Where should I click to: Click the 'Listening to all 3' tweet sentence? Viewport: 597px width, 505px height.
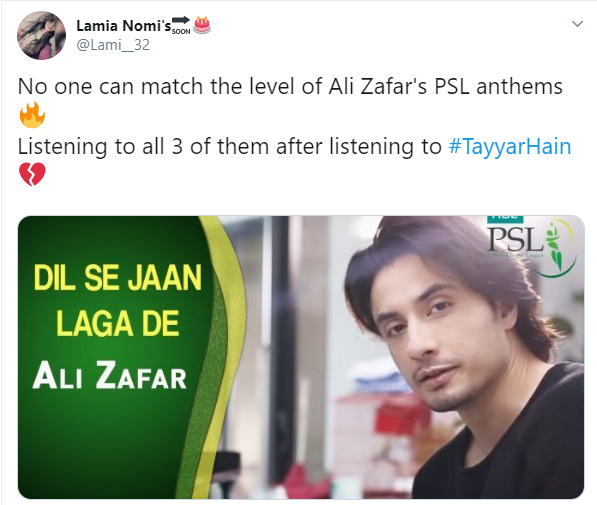coord(230,147)
